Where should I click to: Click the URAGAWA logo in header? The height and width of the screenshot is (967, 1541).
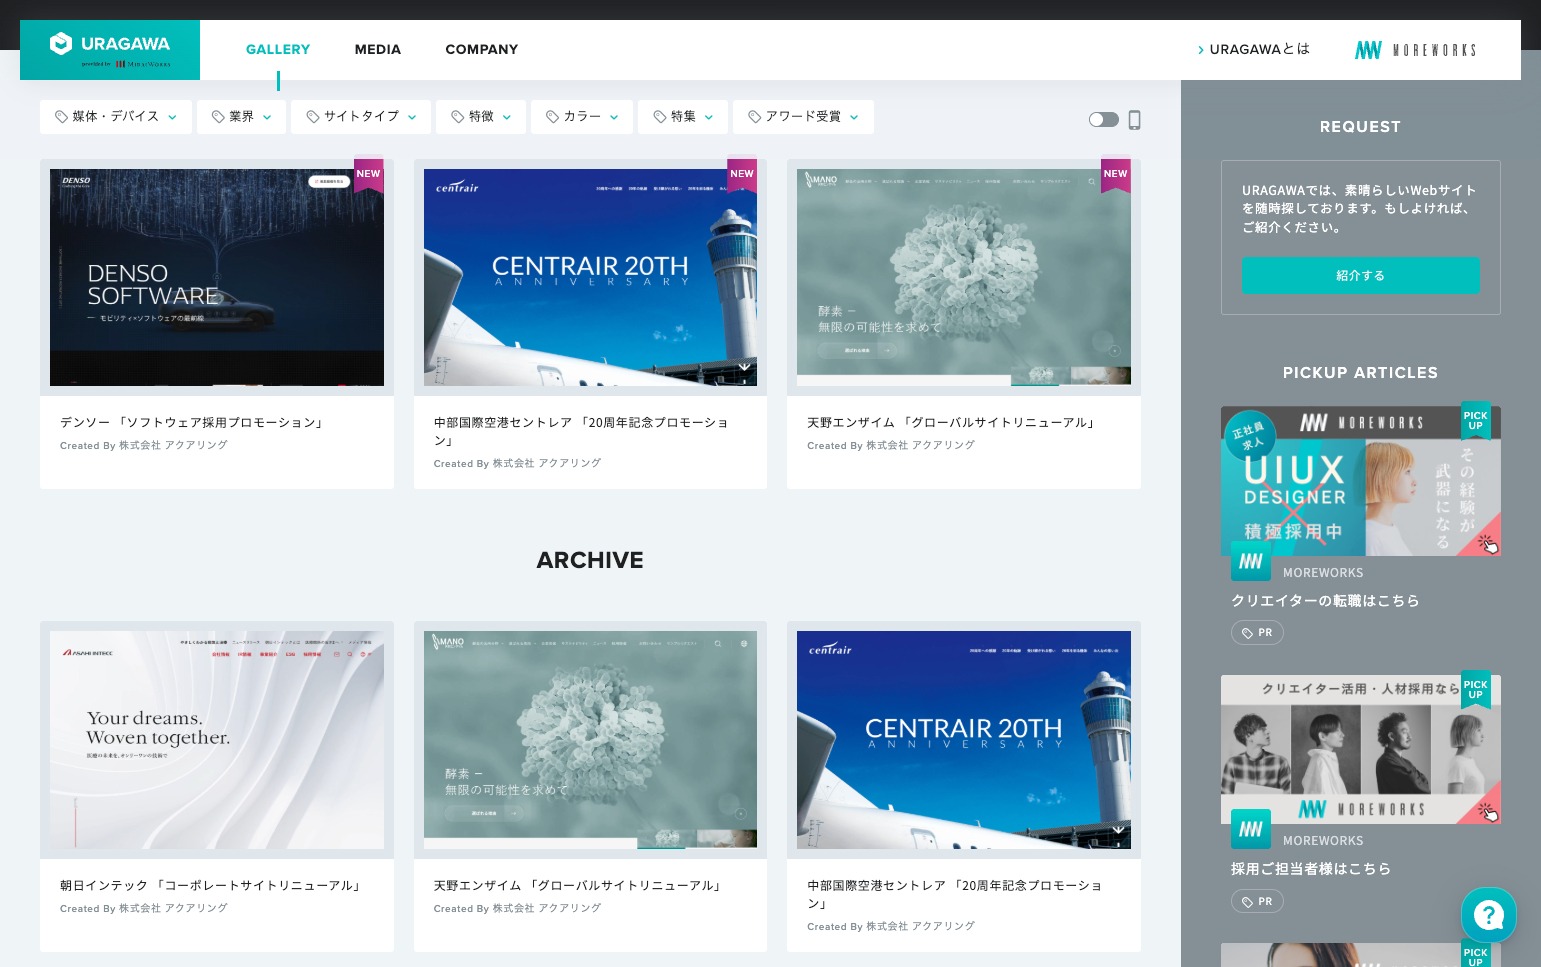tap(110, 49)
